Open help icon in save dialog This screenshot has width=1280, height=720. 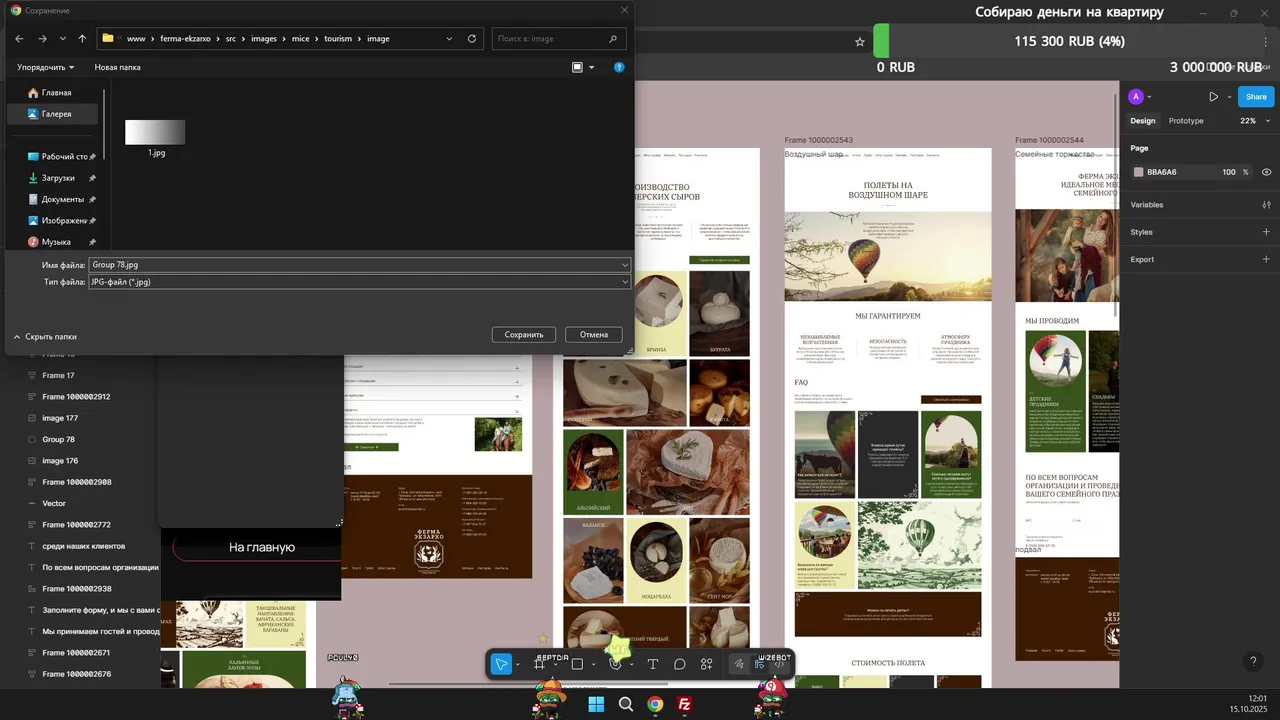619,67
